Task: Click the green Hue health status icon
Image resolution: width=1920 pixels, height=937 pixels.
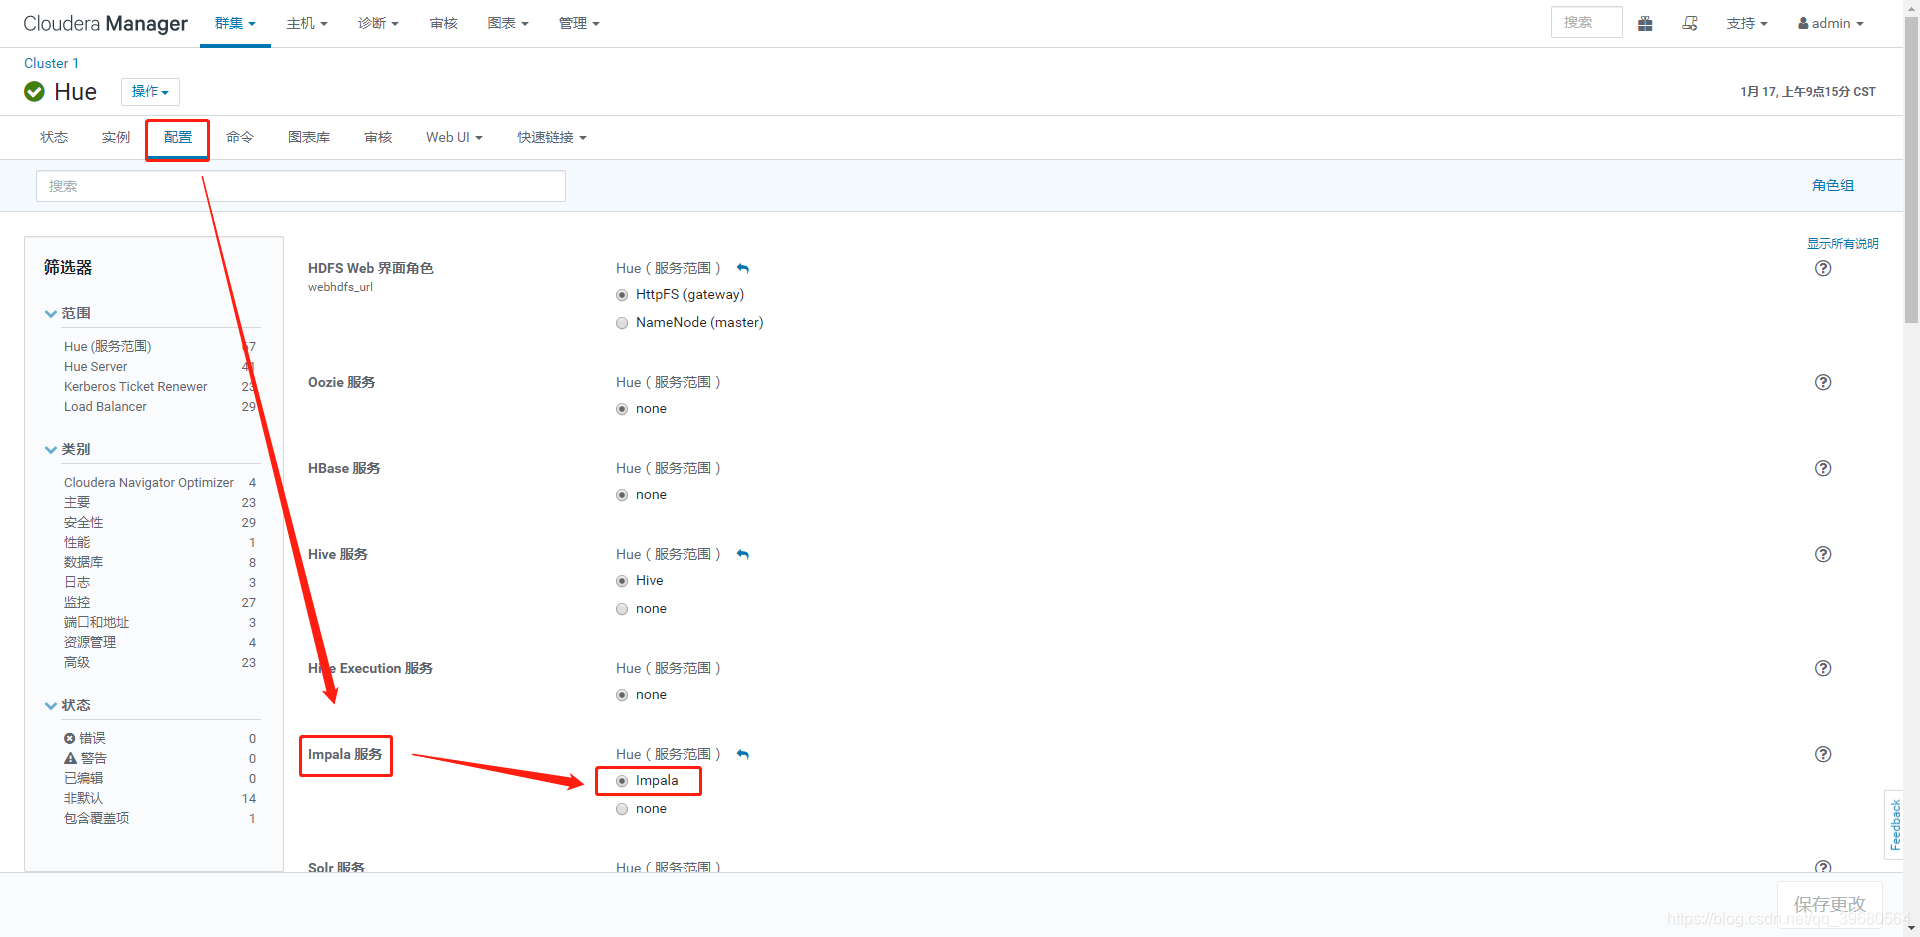Action: click(x=34, y=92)
